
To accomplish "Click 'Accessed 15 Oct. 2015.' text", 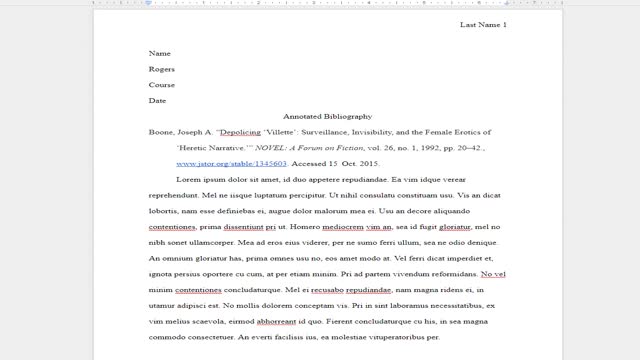I will click(x=336, y=164).
